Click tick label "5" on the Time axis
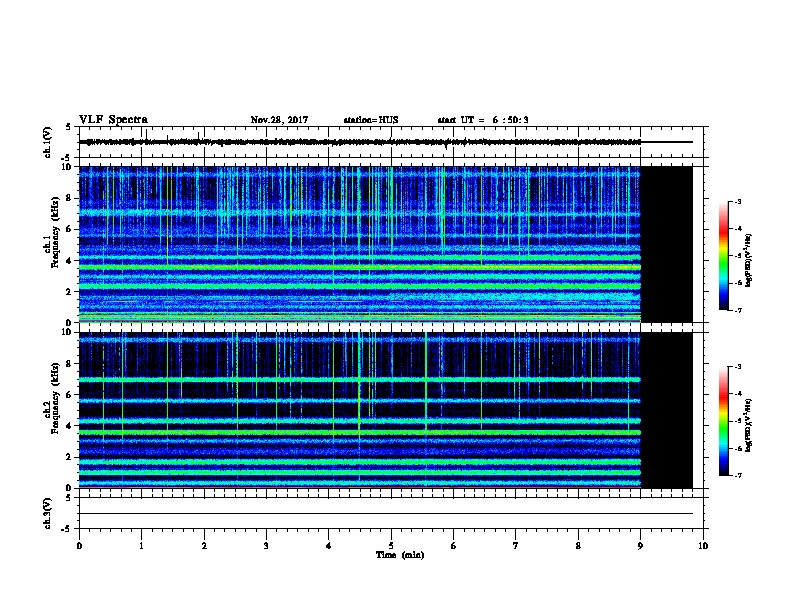The height and width of the screenshot is (612, 792). click(391, 546)
